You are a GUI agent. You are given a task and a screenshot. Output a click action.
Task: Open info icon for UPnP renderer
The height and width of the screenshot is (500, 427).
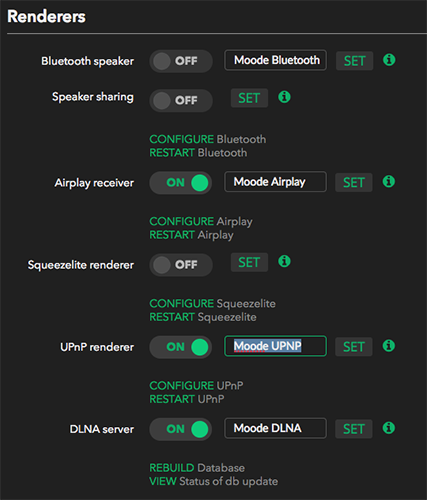[389, 346]
